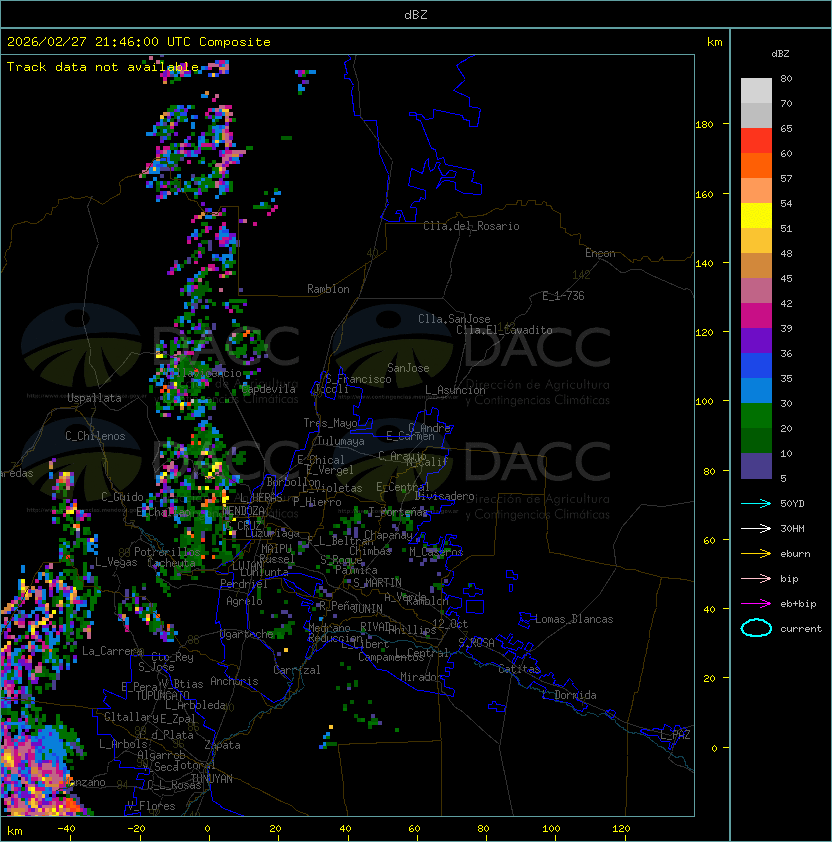This screenshot has width=832, height=842.
Task: Click the dBZ title at top center
Action: (416, 14)
